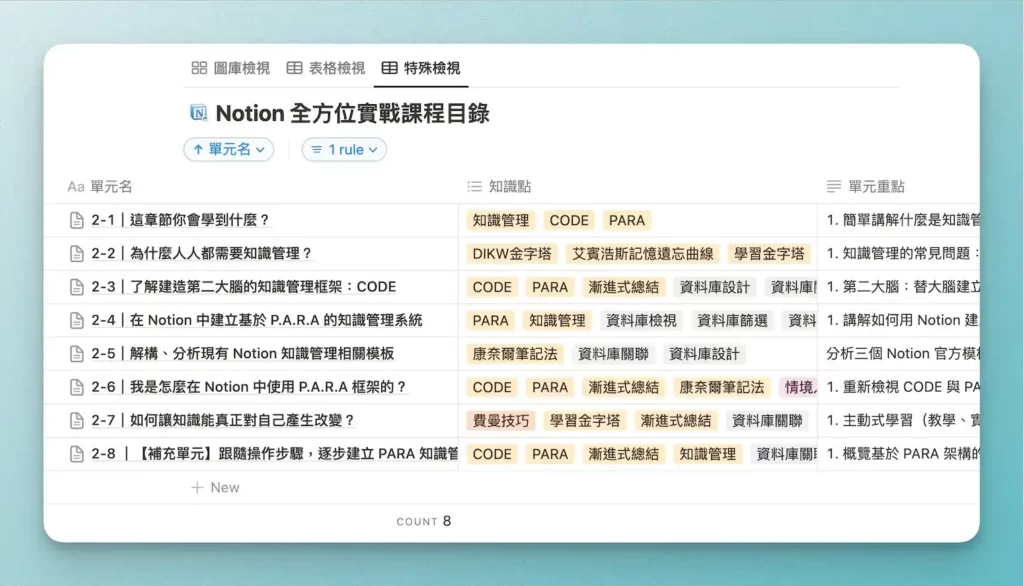Click the 單元重點 cell of row 2-5
1024x586 pixels.
pyautogui.click(x=899, y=353)
